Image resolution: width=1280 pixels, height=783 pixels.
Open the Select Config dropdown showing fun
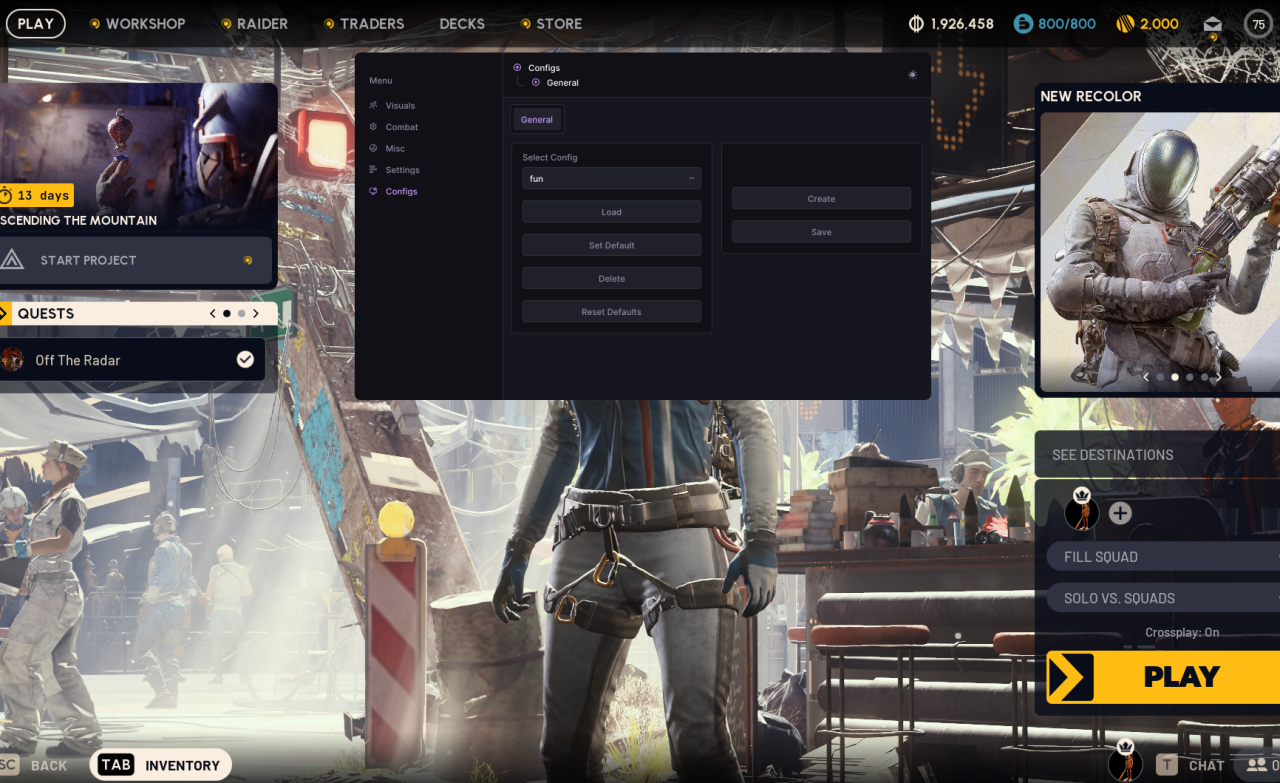click(x=611, y=178)
